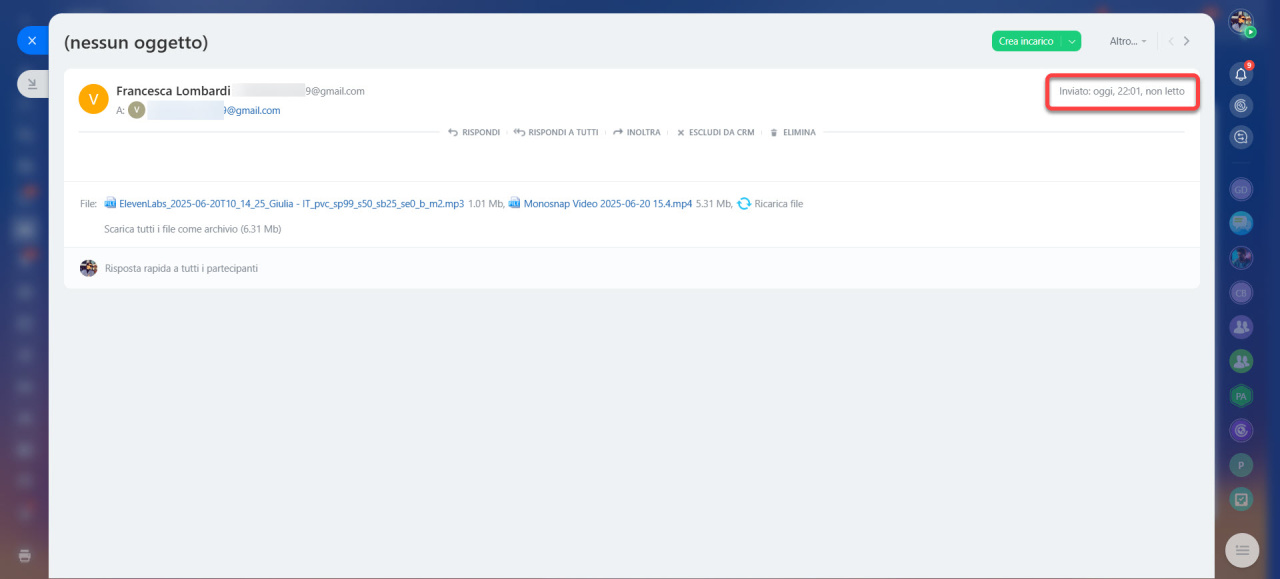Click the chat bubble icon in right bar

pos(1241,137)
